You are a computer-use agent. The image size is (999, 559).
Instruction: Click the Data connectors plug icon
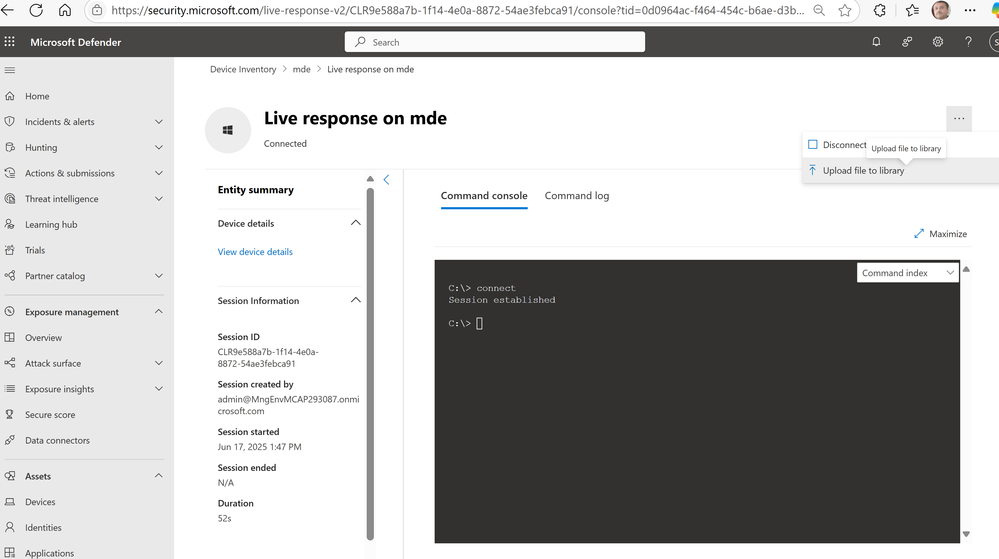coord(10,440)
